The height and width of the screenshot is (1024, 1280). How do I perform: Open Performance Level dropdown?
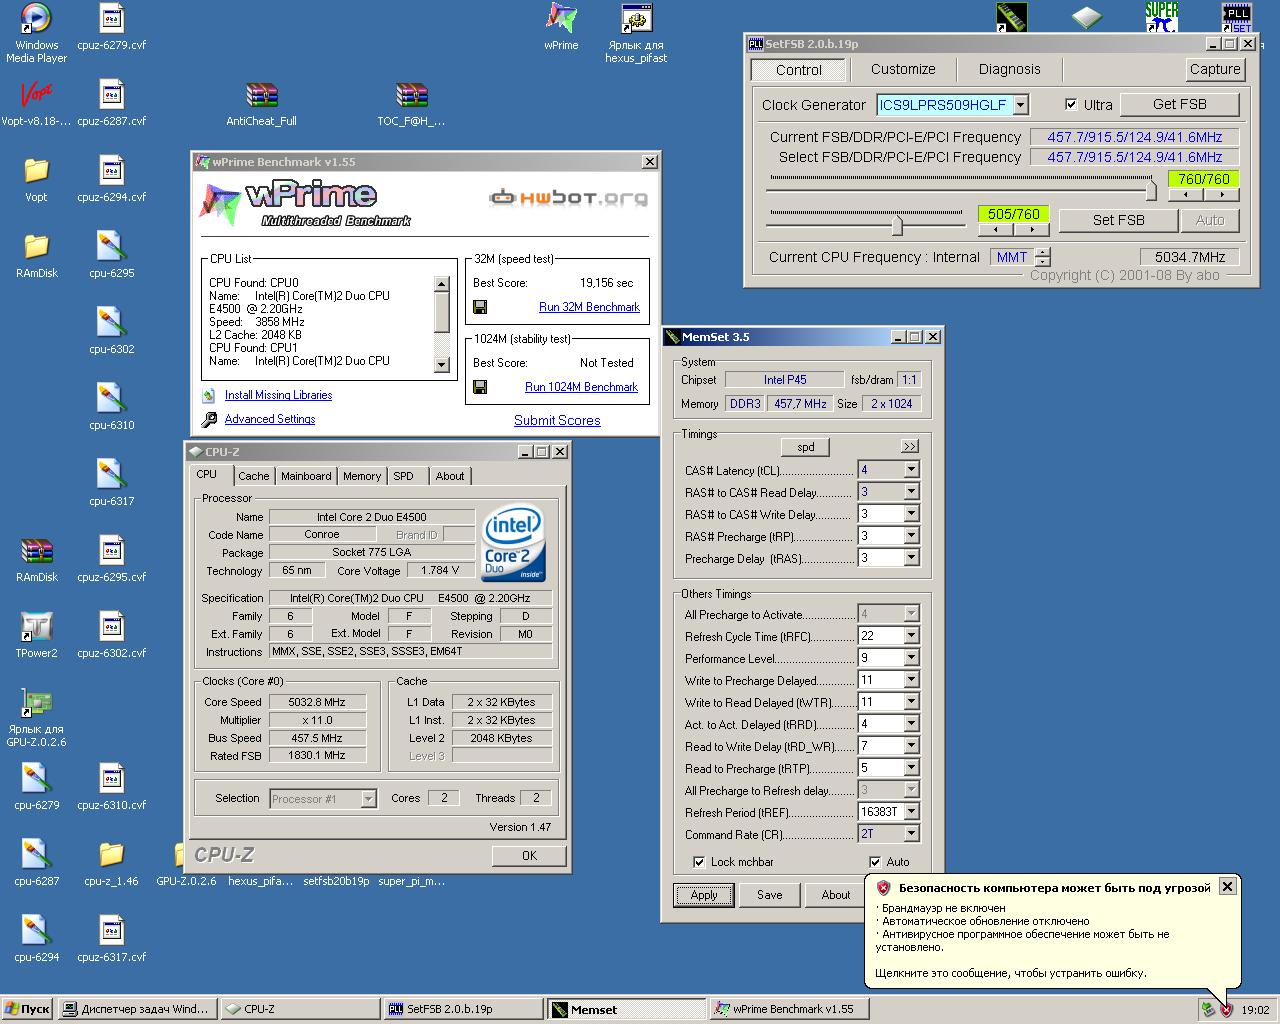coord(911,658)
